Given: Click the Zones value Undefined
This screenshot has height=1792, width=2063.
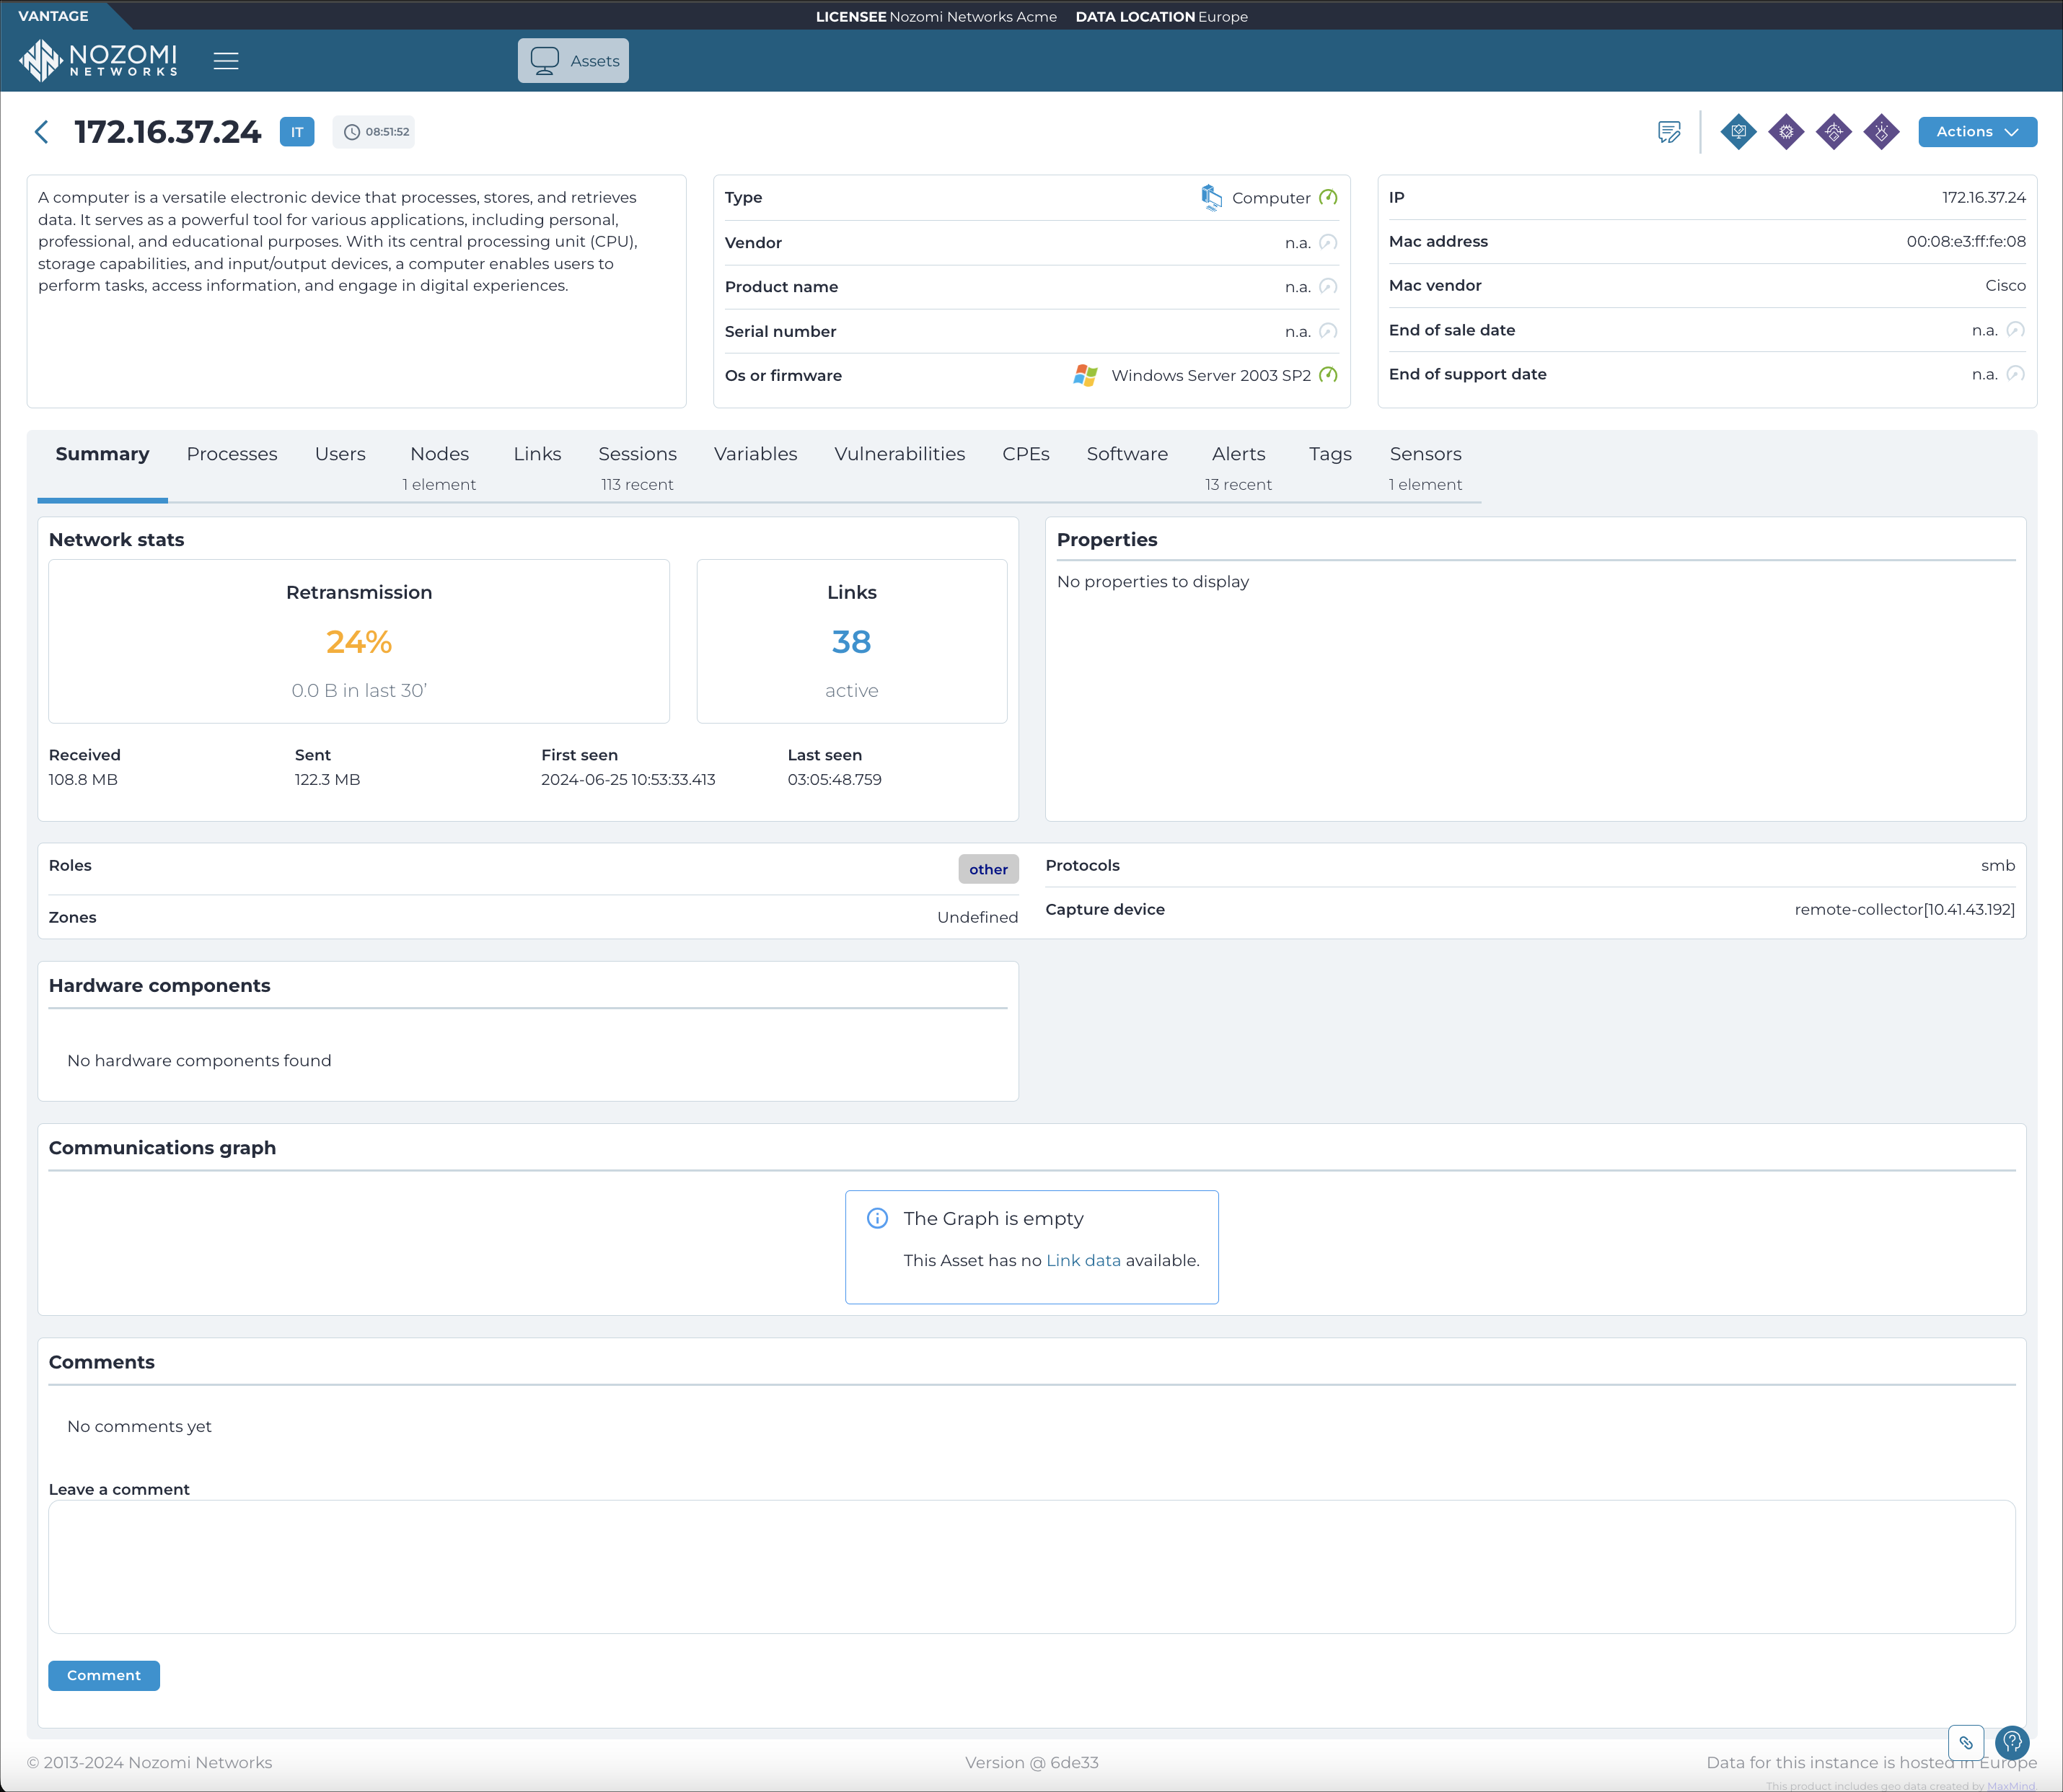Looking at the screenshot, I should pyautogui.click(x=977, y=917).
